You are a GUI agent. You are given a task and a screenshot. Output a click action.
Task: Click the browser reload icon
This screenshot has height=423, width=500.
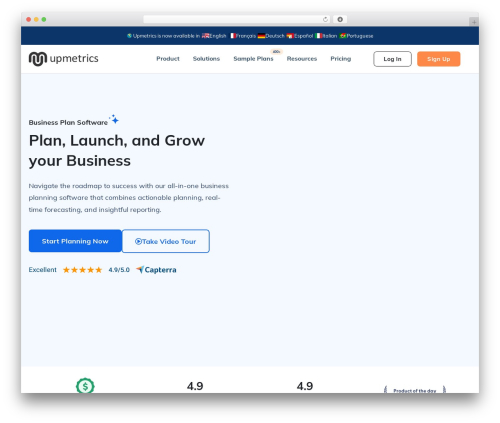pos(325,19)
